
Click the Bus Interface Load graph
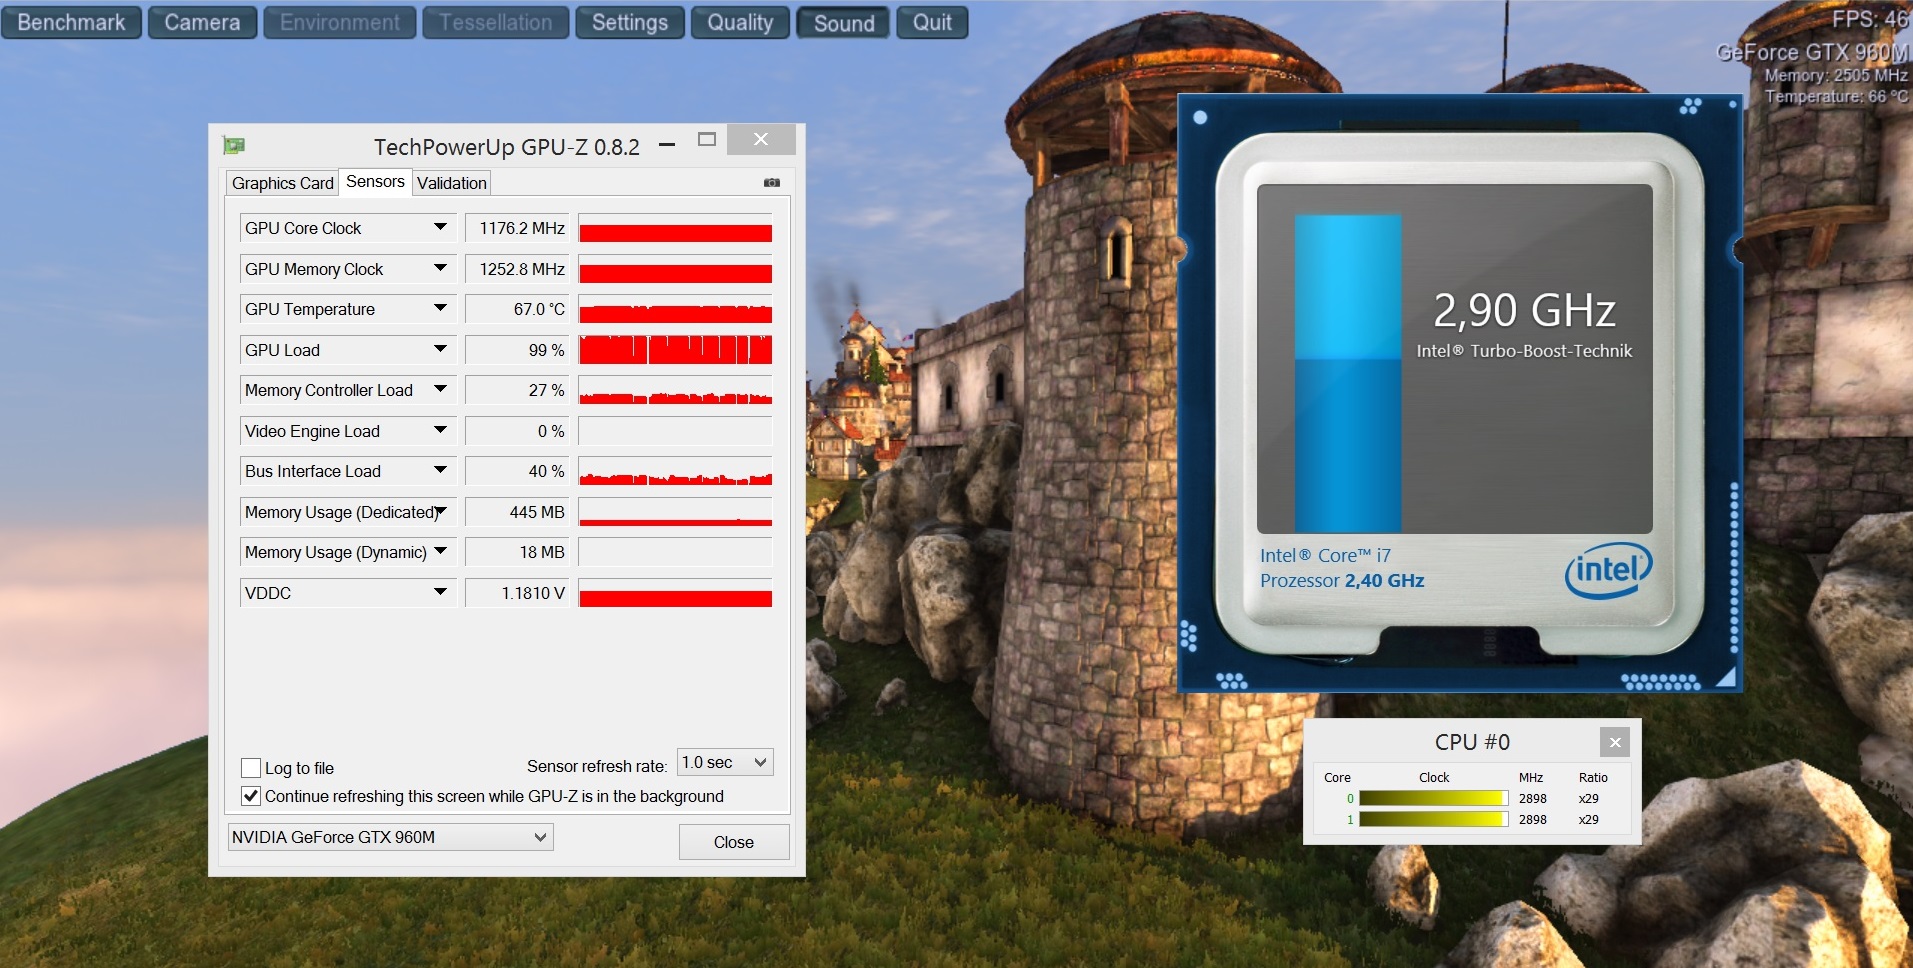tap(675, 471)
